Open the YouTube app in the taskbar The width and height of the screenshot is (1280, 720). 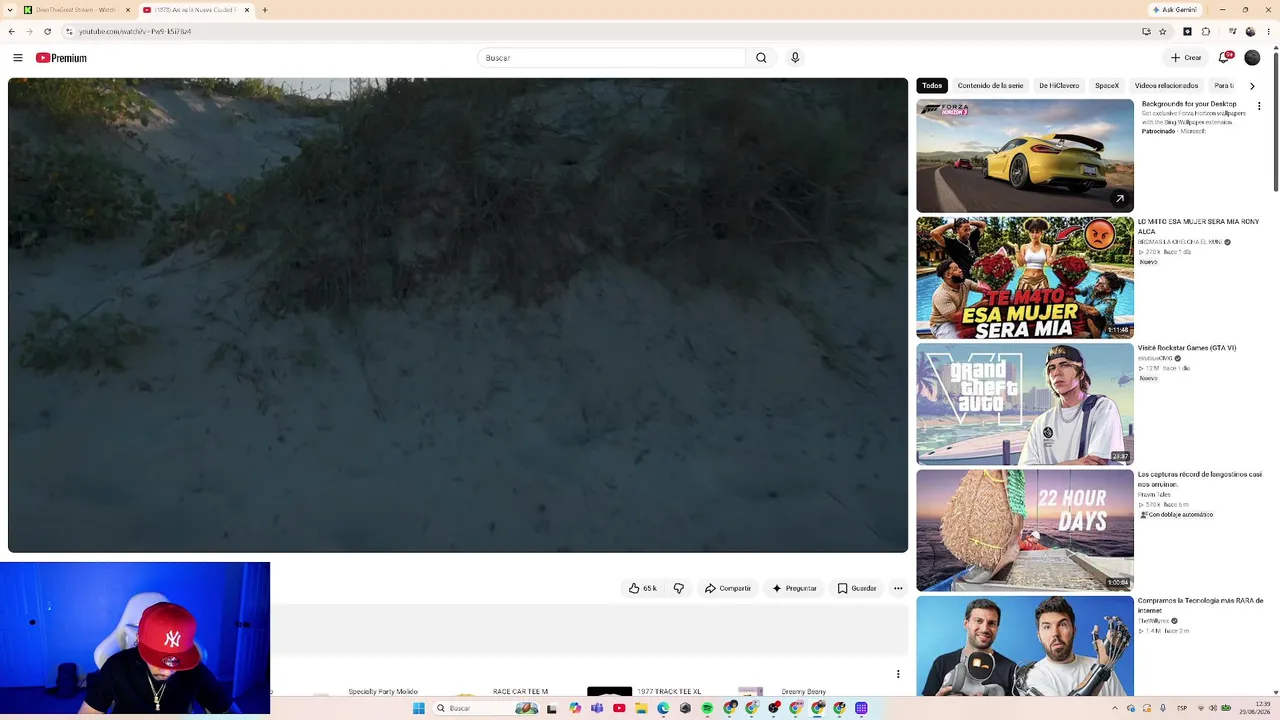click(x=619, y=708)
